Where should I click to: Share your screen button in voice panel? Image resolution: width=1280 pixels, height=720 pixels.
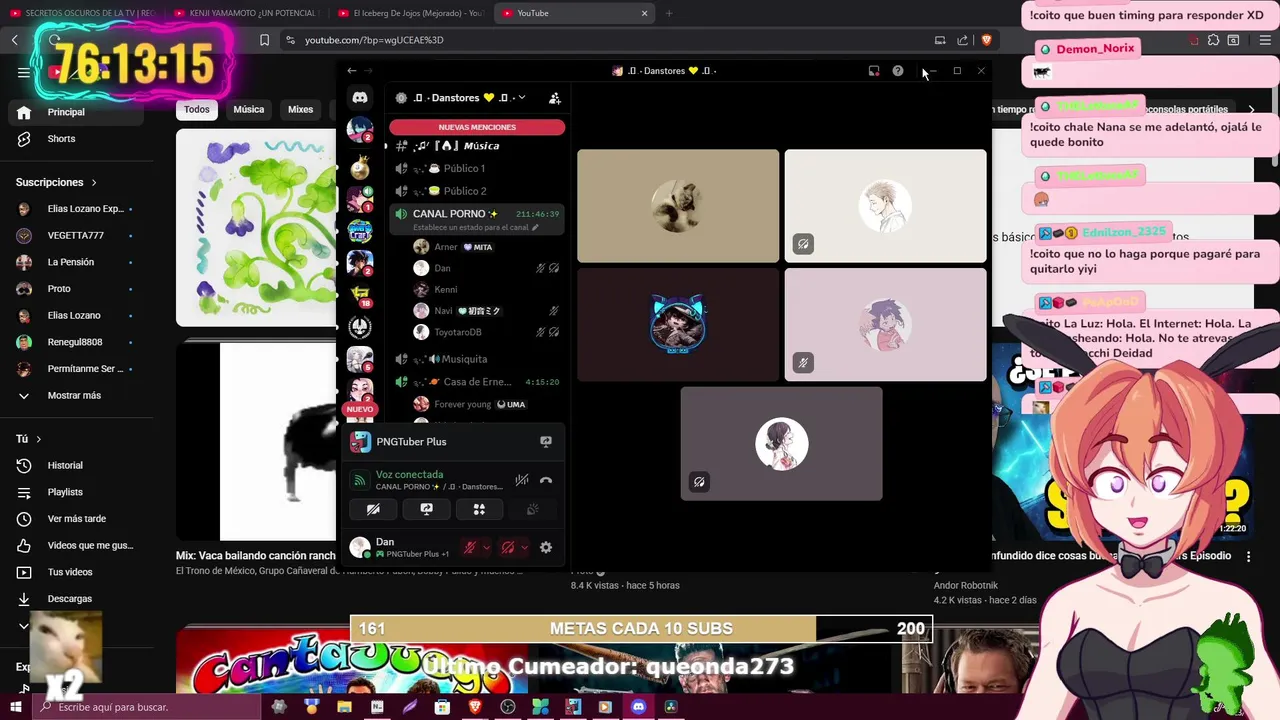point(426,509)
